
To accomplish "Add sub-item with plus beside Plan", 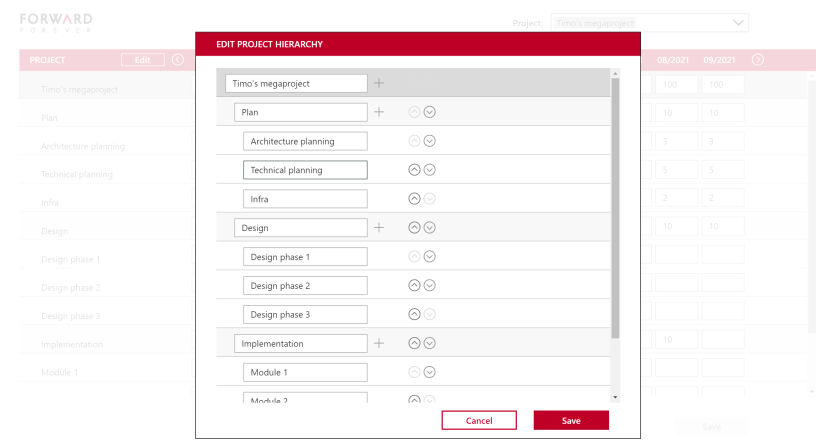I will pyautogui.click(x=379, y=112).
